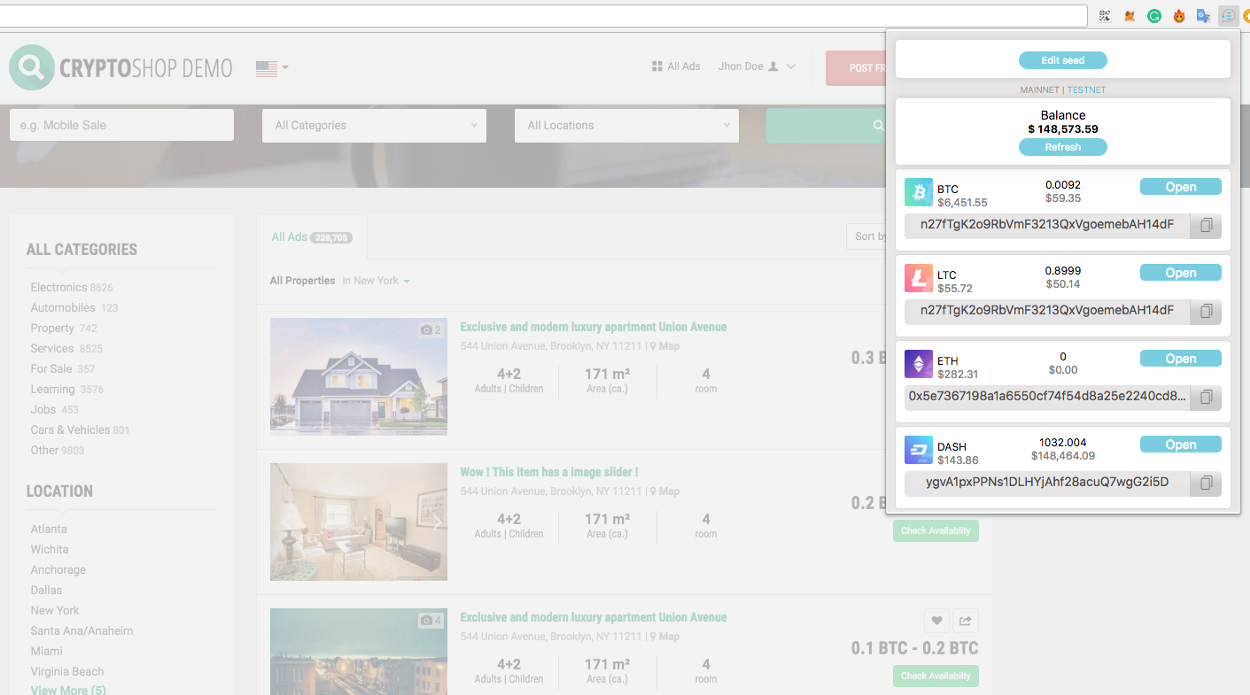Viewport: 1250px width, 695px height.
Task: Switch wallet network to TESTNET
Action: [x=1086, y=90]
